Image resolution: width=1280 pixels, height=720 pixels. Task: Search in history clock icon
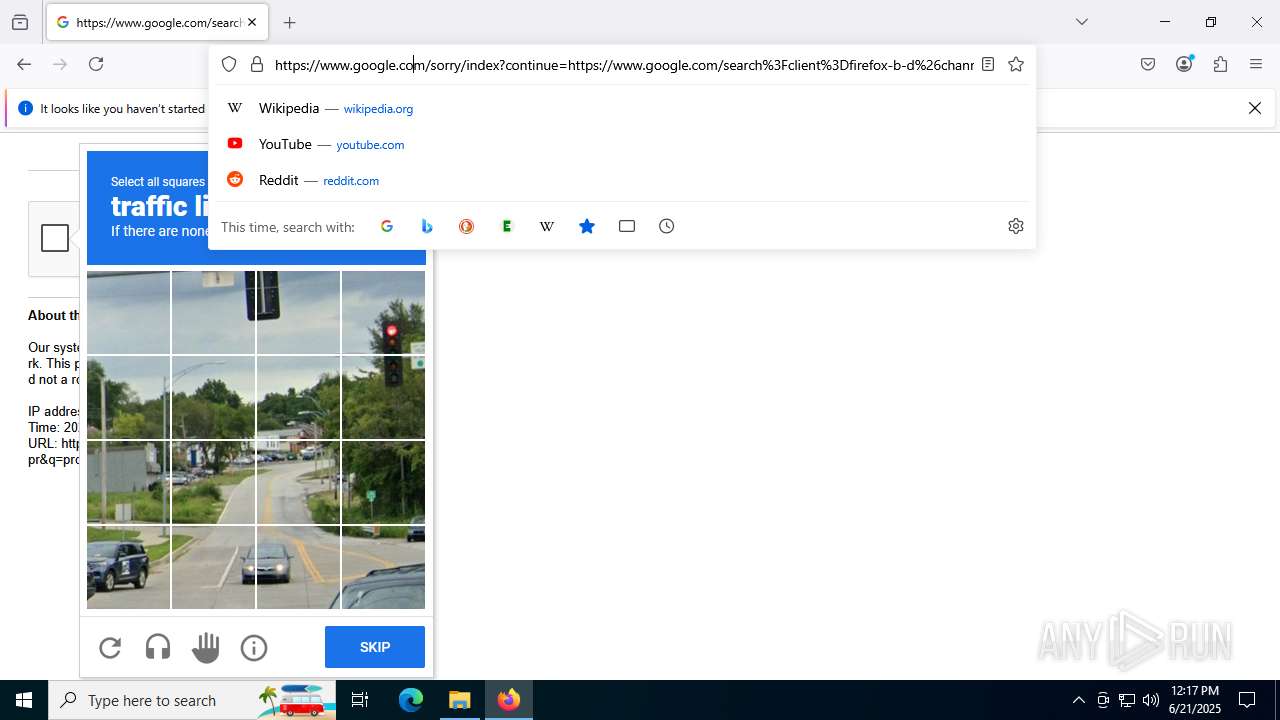coord(667,226)
